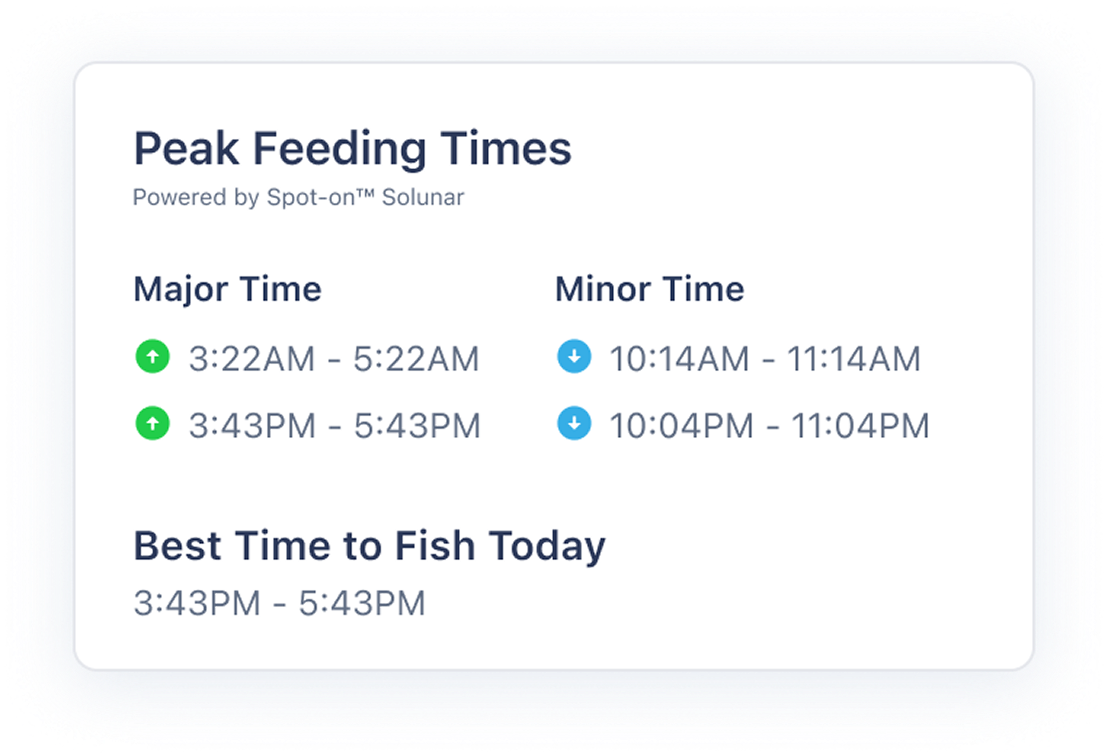Click the blue down arrow beside 10:14AM
The height and width of the screenshot is (756, 1108).
click(574, 357)
